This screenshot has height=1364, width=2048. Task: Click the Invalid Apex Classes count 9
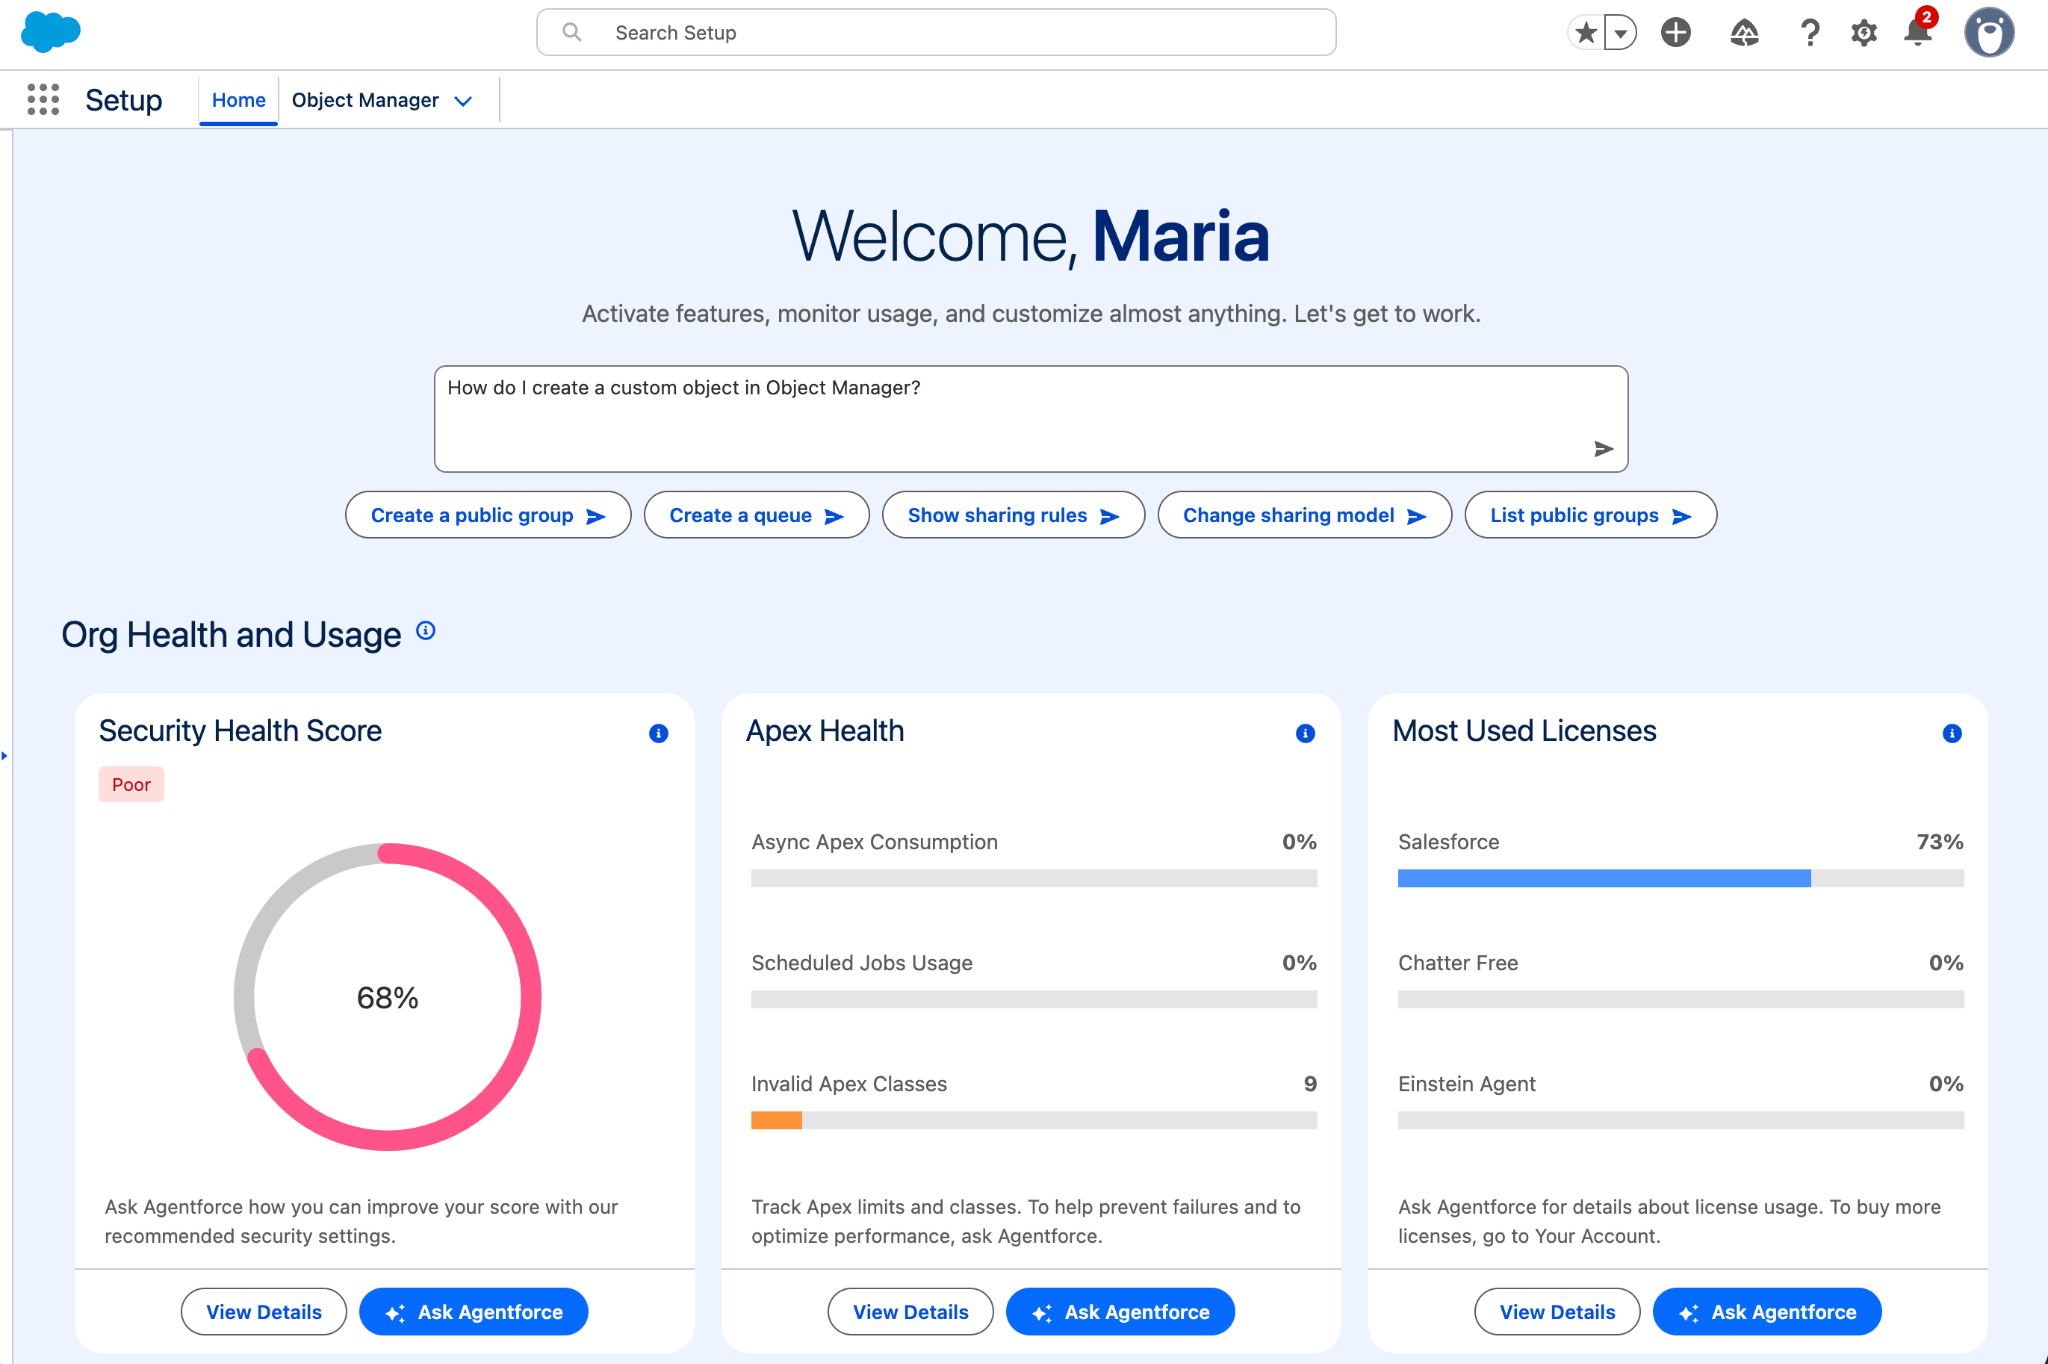coord(1310,1084)
